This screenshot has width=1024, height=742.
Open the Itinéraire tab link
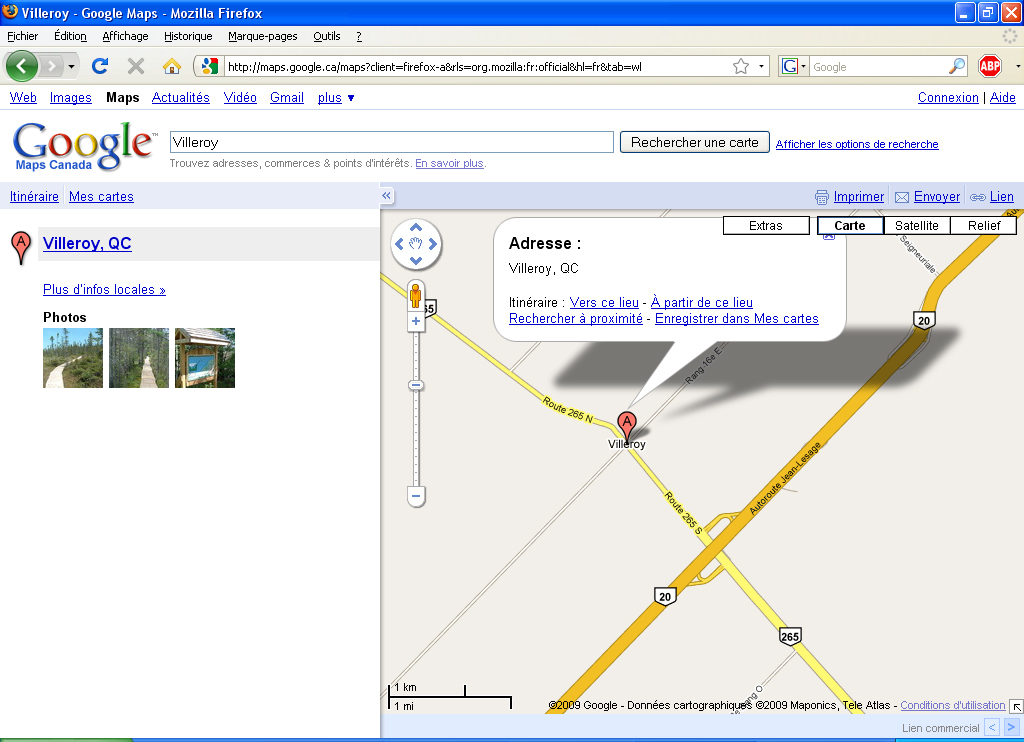[x=34, y=196]
